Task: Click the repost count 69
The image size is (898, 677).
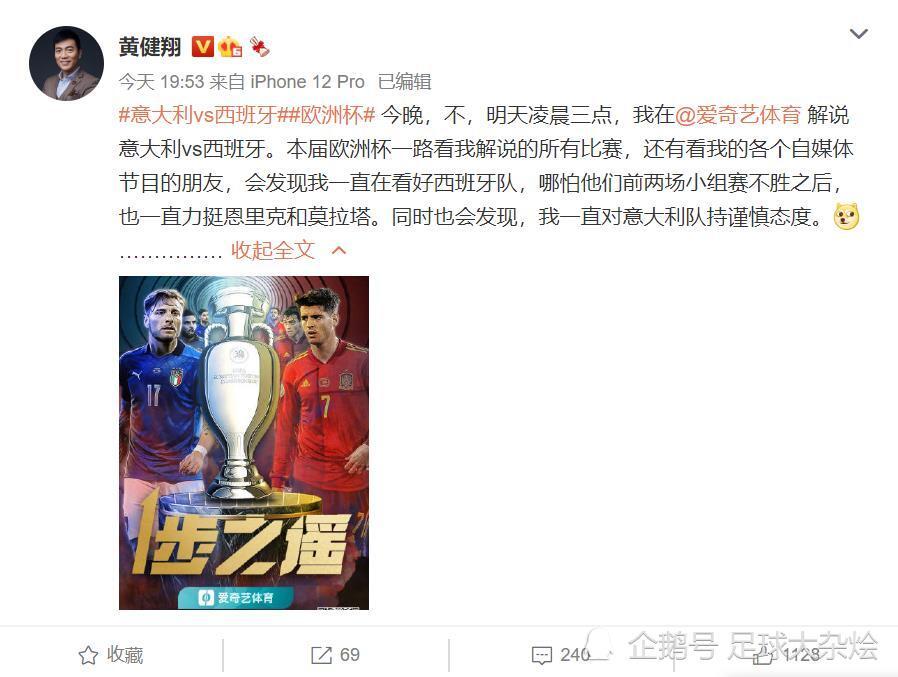Action: pyautogui.click(x=350, y=655)
